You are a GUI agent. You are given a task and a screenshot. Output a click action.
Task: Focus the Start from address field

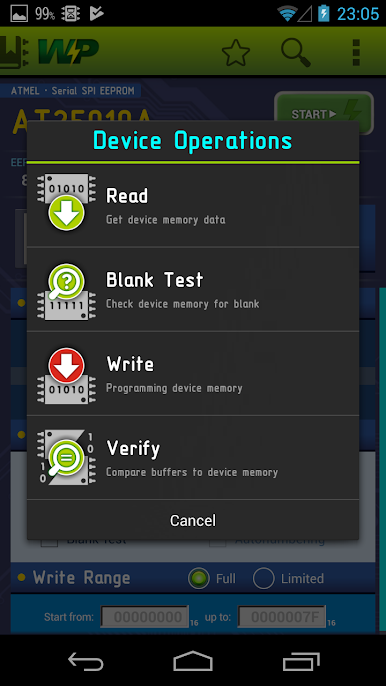click(145, 617)
